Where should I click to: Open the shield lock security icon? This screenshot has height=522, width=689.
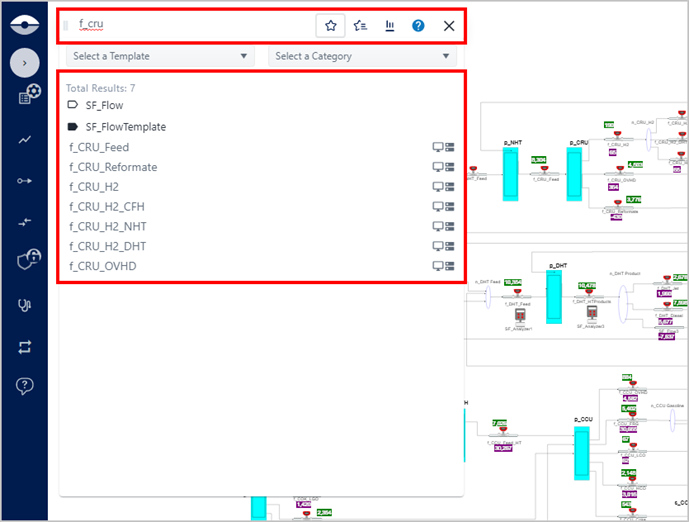25,260
